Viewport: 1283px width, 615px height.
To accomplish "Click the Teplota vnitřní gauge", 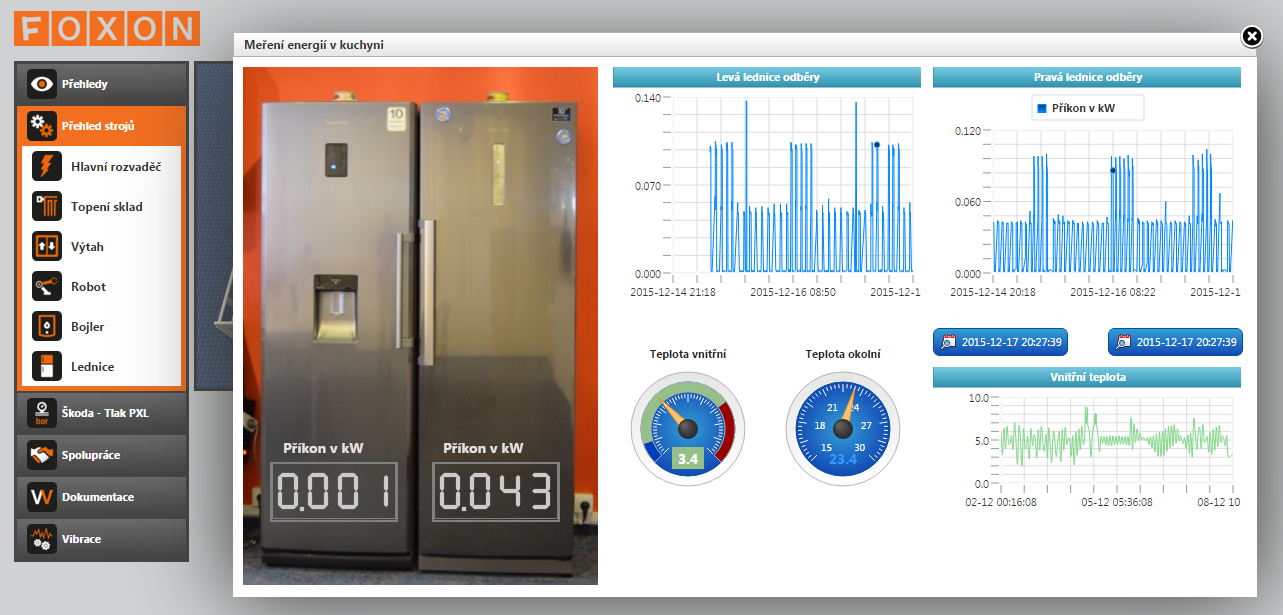I will tap(688, 428).
